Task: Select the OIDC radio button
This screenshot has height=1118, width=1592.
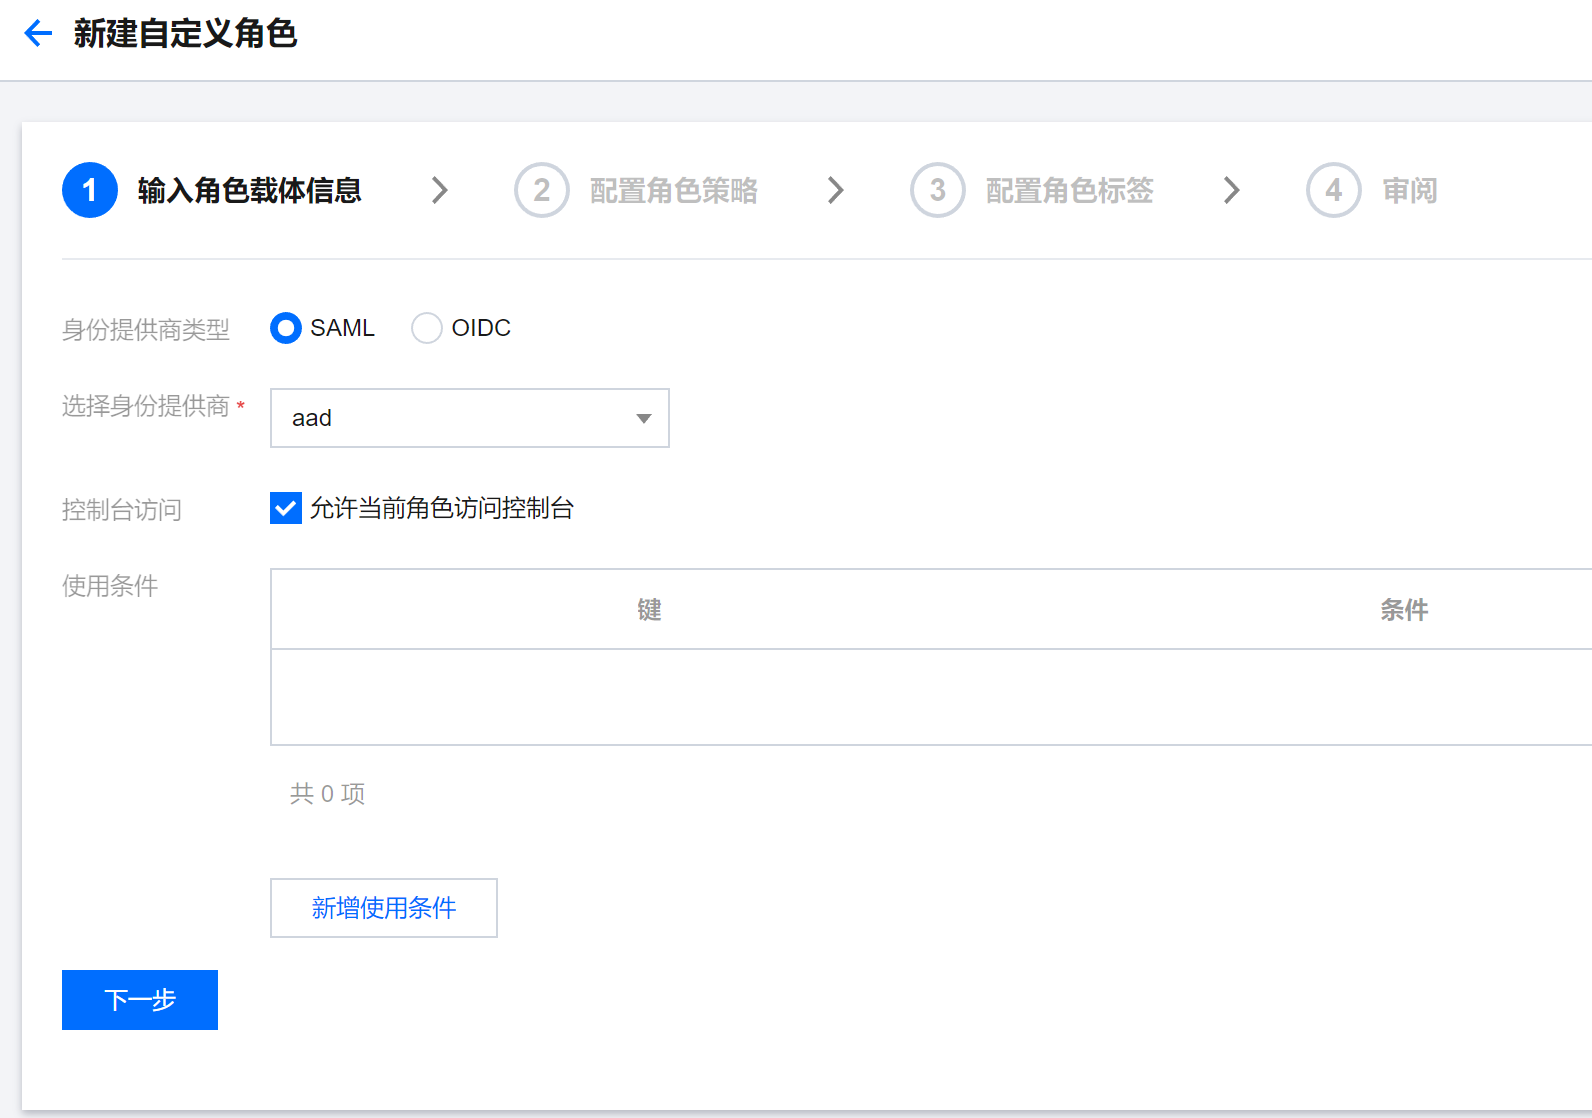Action: (427, 328)
